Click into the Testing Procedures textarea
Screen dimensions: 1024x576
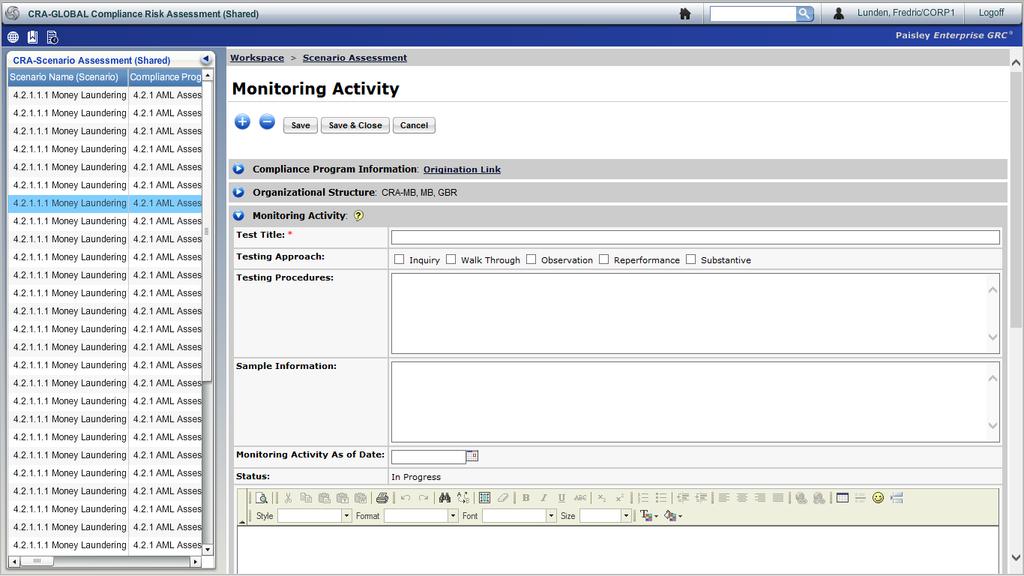695,313
